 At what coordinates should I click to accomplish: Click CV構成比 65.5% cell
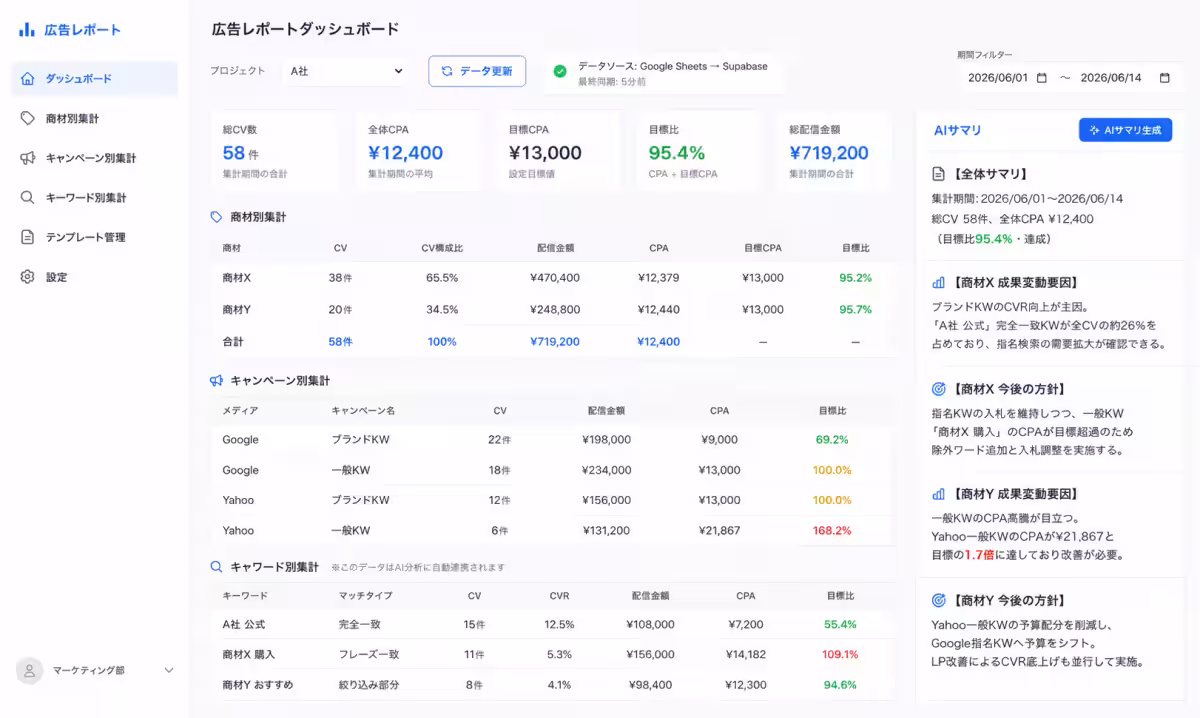pyautogui.click(x=442, y=278)
